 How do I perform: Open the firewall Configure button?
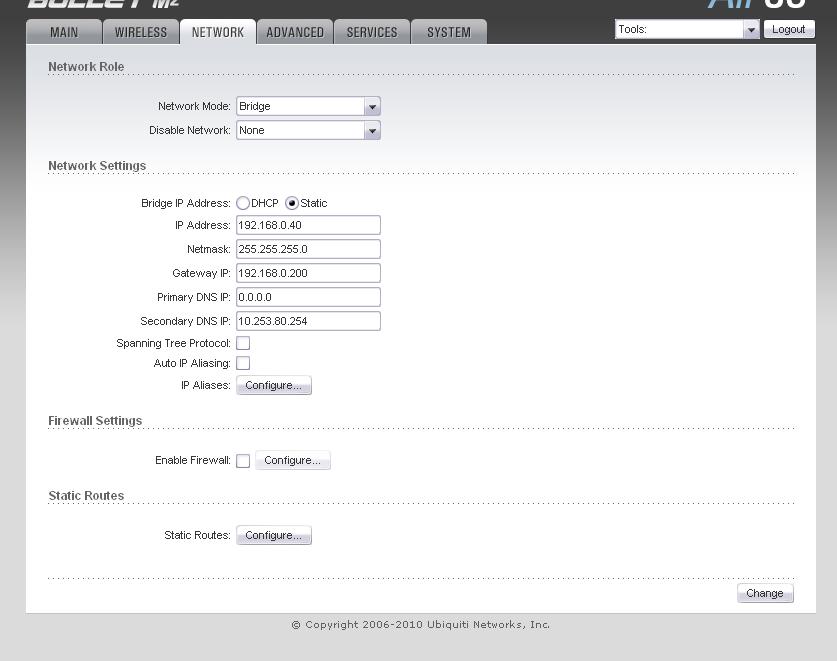(x=293, y=460)
